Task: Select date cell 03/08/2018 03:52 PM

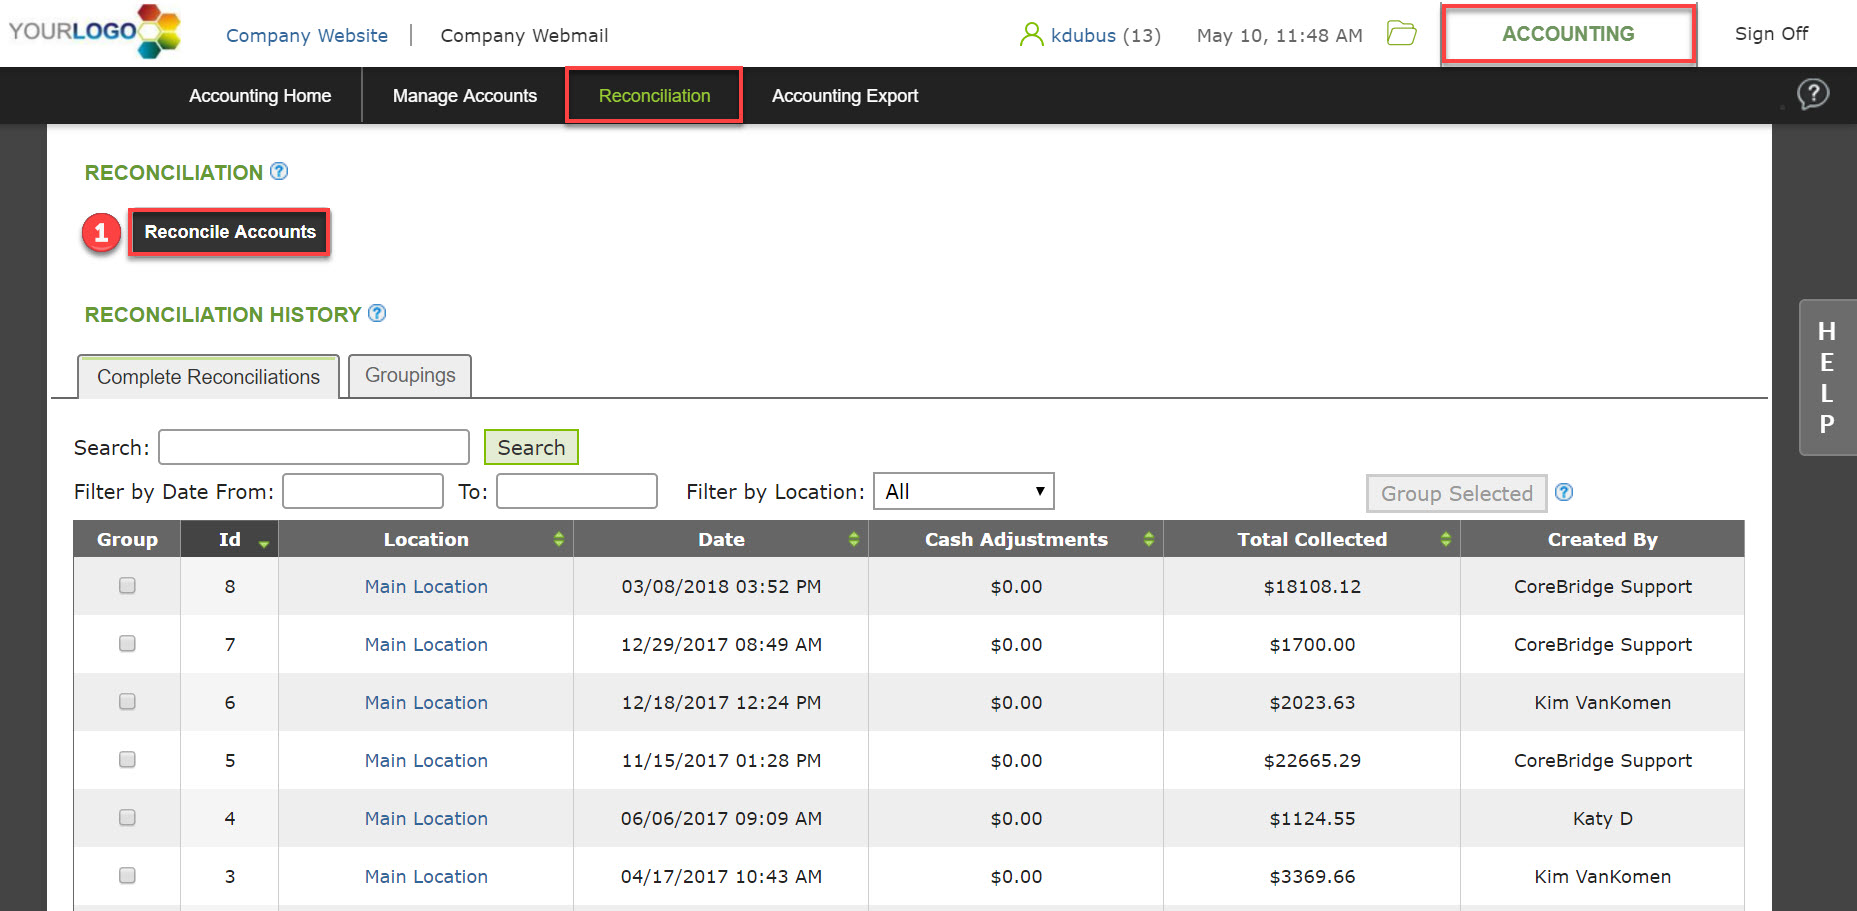Action: coord(721,587)
